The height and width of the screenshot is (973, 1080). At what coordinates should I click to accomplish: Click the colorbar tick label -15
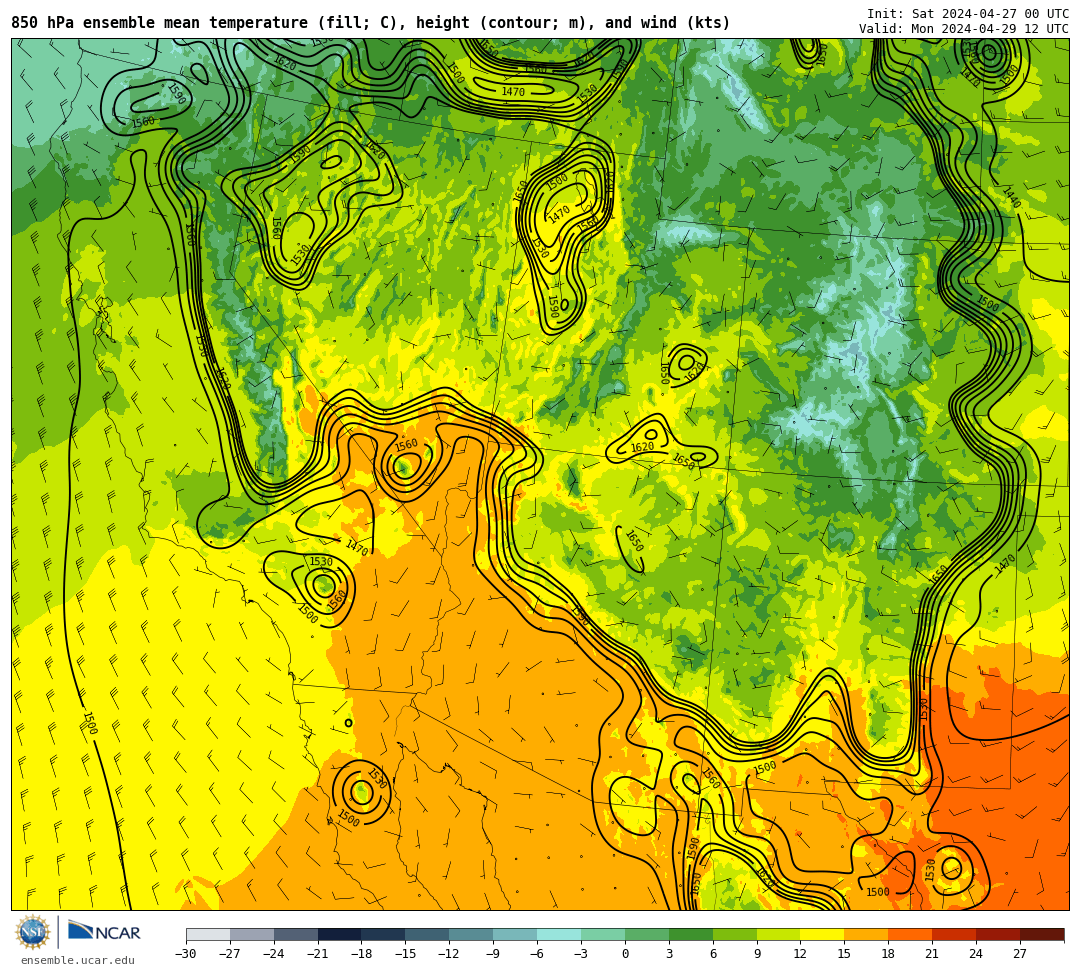[x=406, y=954]
